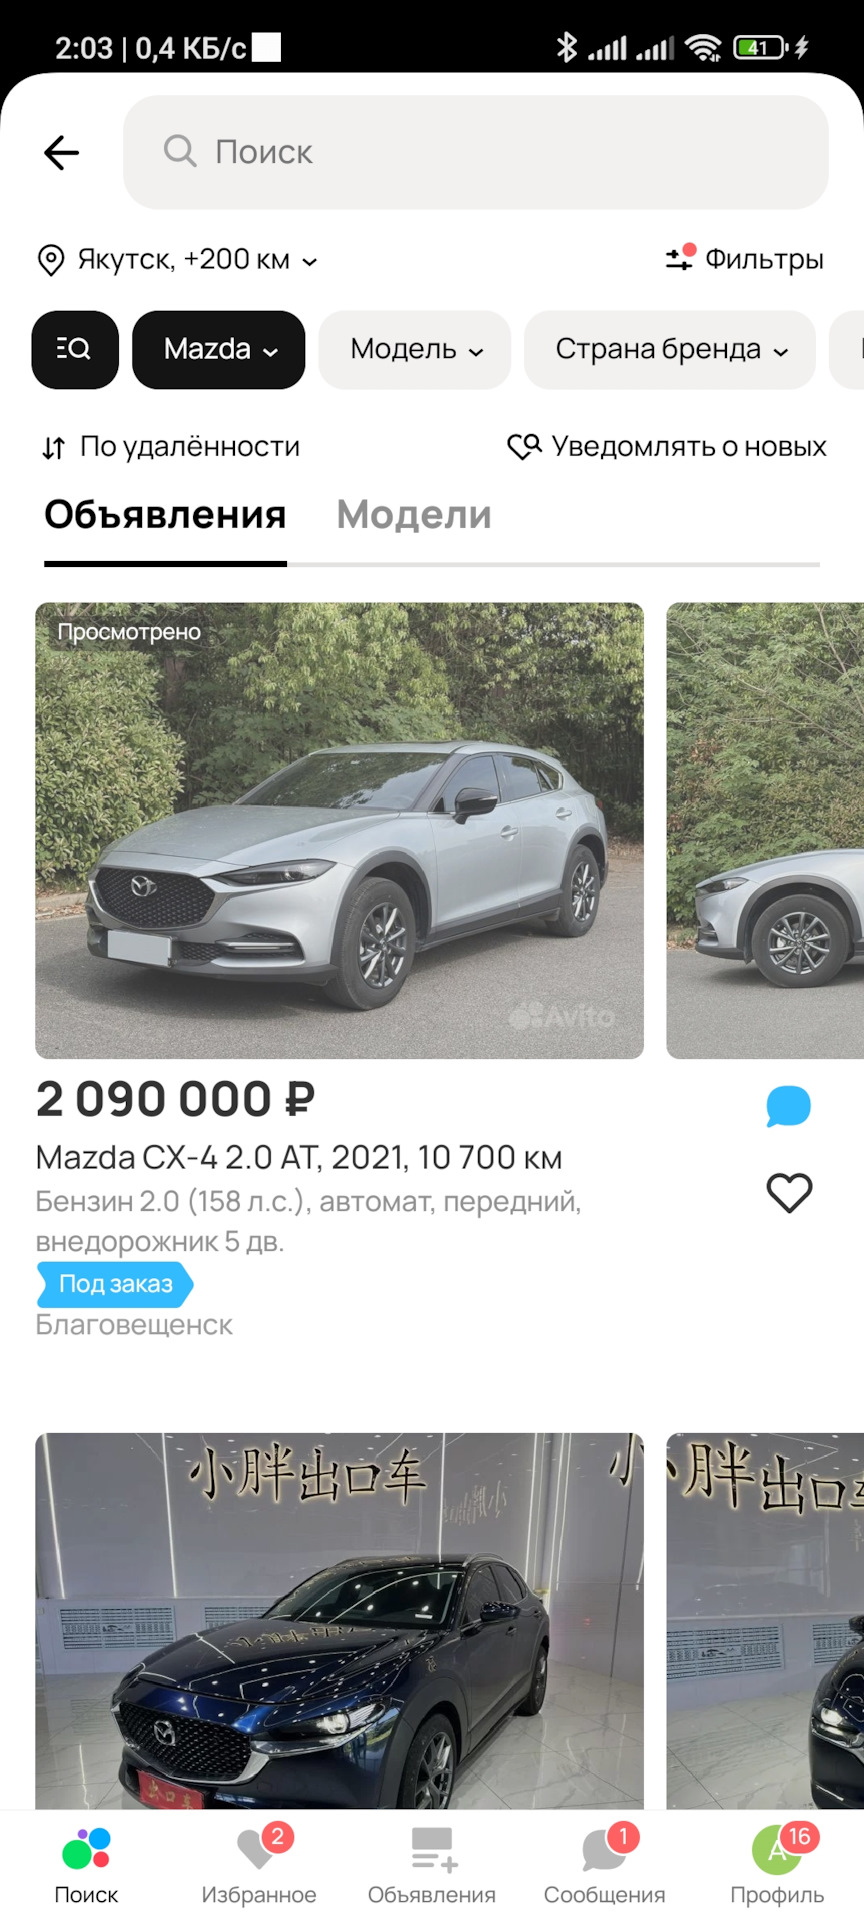864x1920 pixels.
Task: Toggle favorite heart on Mazda CX-4 listing
Action: coord(789,1192)
